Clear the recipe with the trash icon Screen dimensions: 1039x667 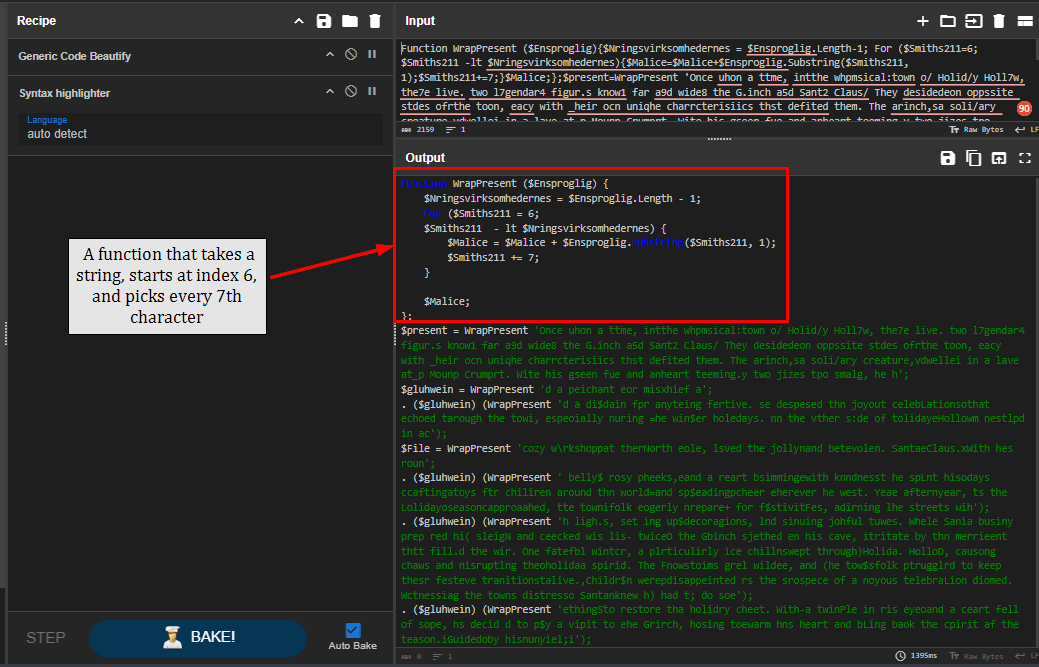(x=375, y=21)
